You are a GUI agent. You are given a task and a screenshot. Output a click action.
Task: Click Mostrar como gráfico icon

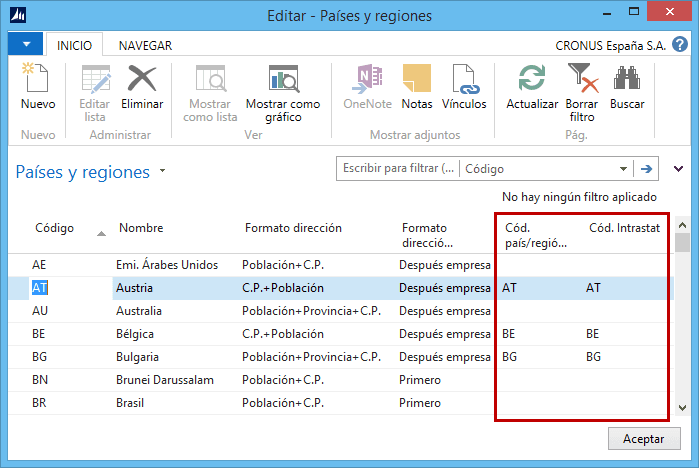coord(283,78)
